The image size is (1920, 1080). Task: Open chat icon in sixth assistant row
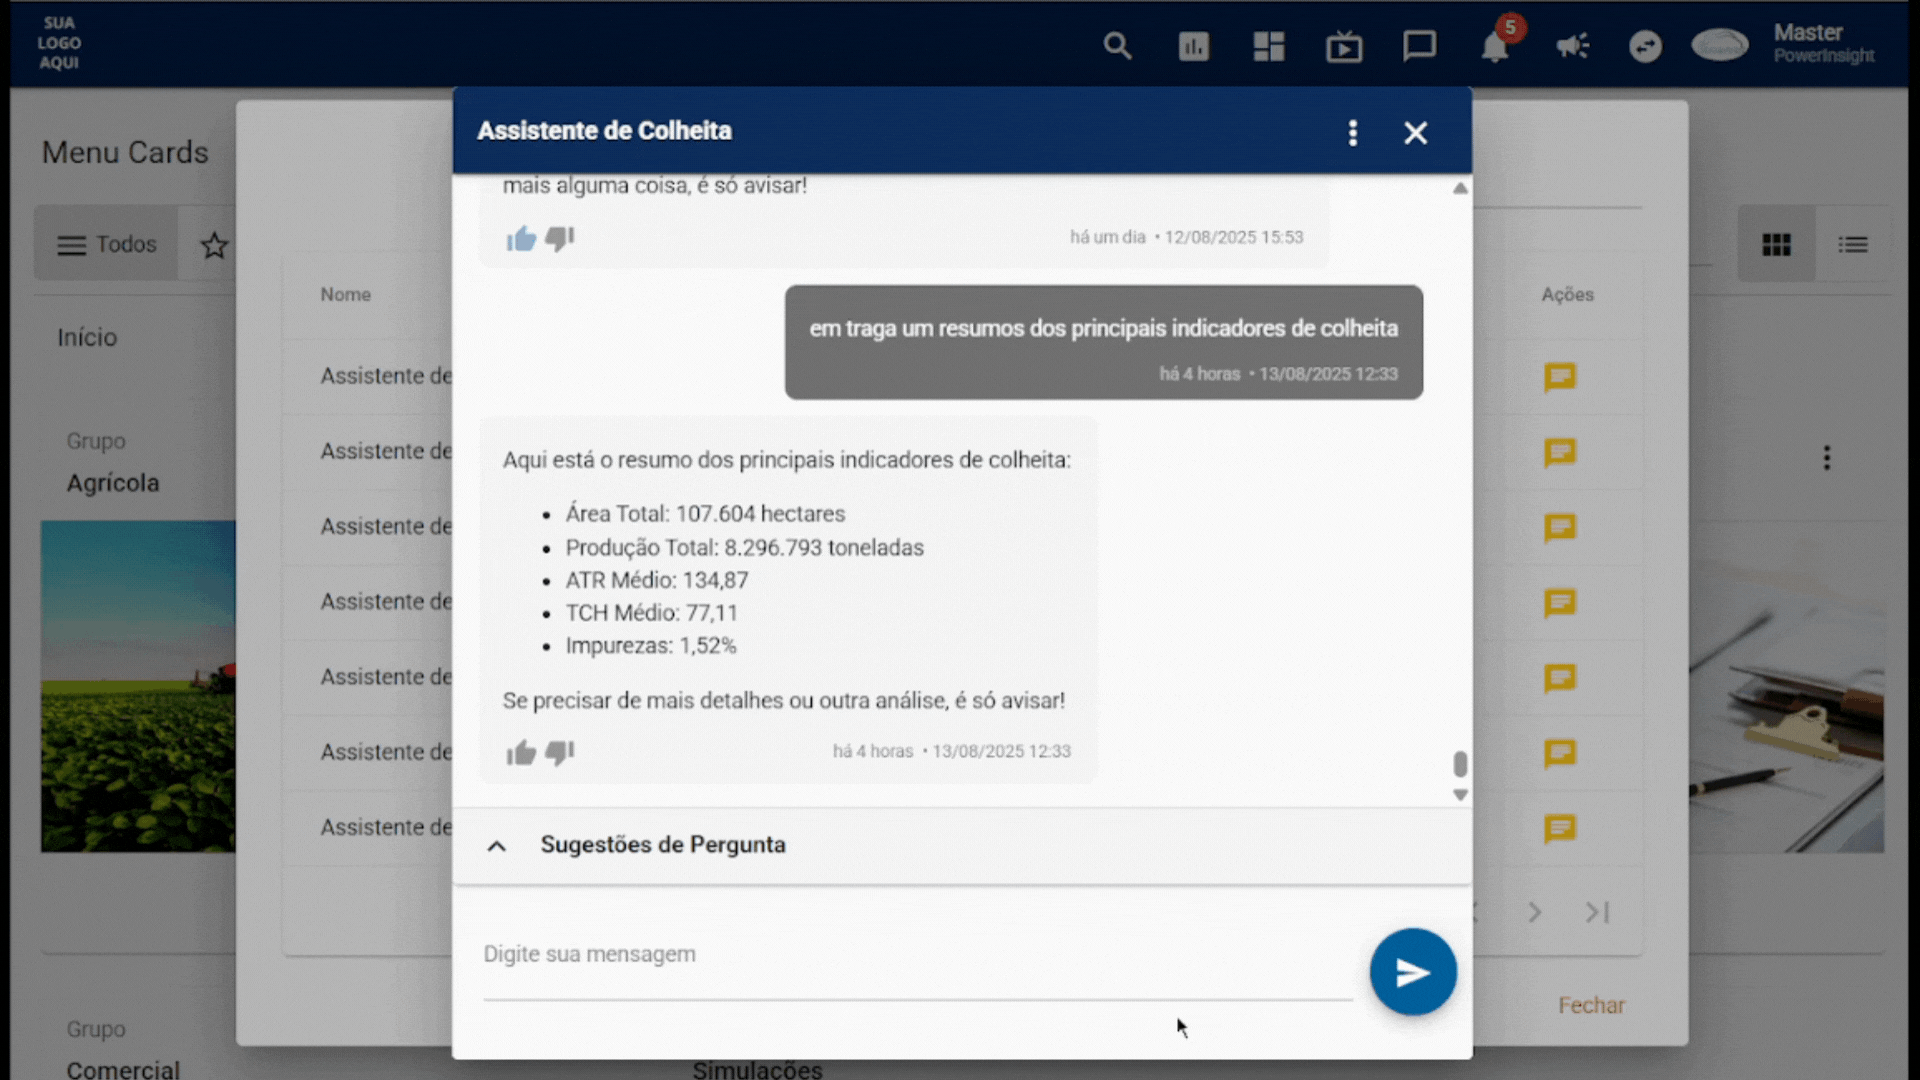point(1560,753)
